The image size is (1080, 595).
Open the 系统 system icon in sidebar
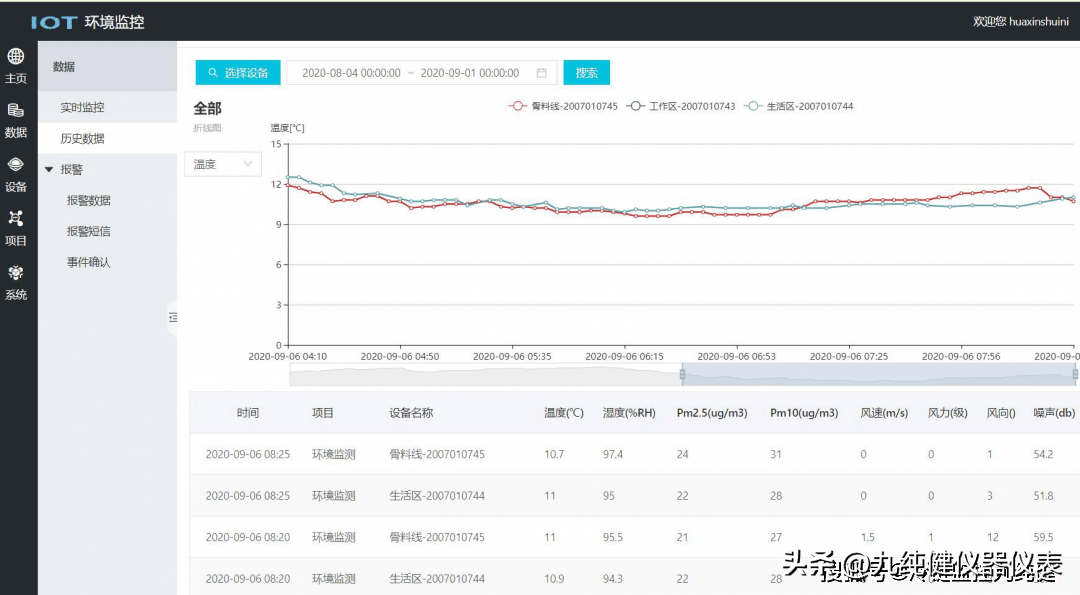click(x=16, y=273)
